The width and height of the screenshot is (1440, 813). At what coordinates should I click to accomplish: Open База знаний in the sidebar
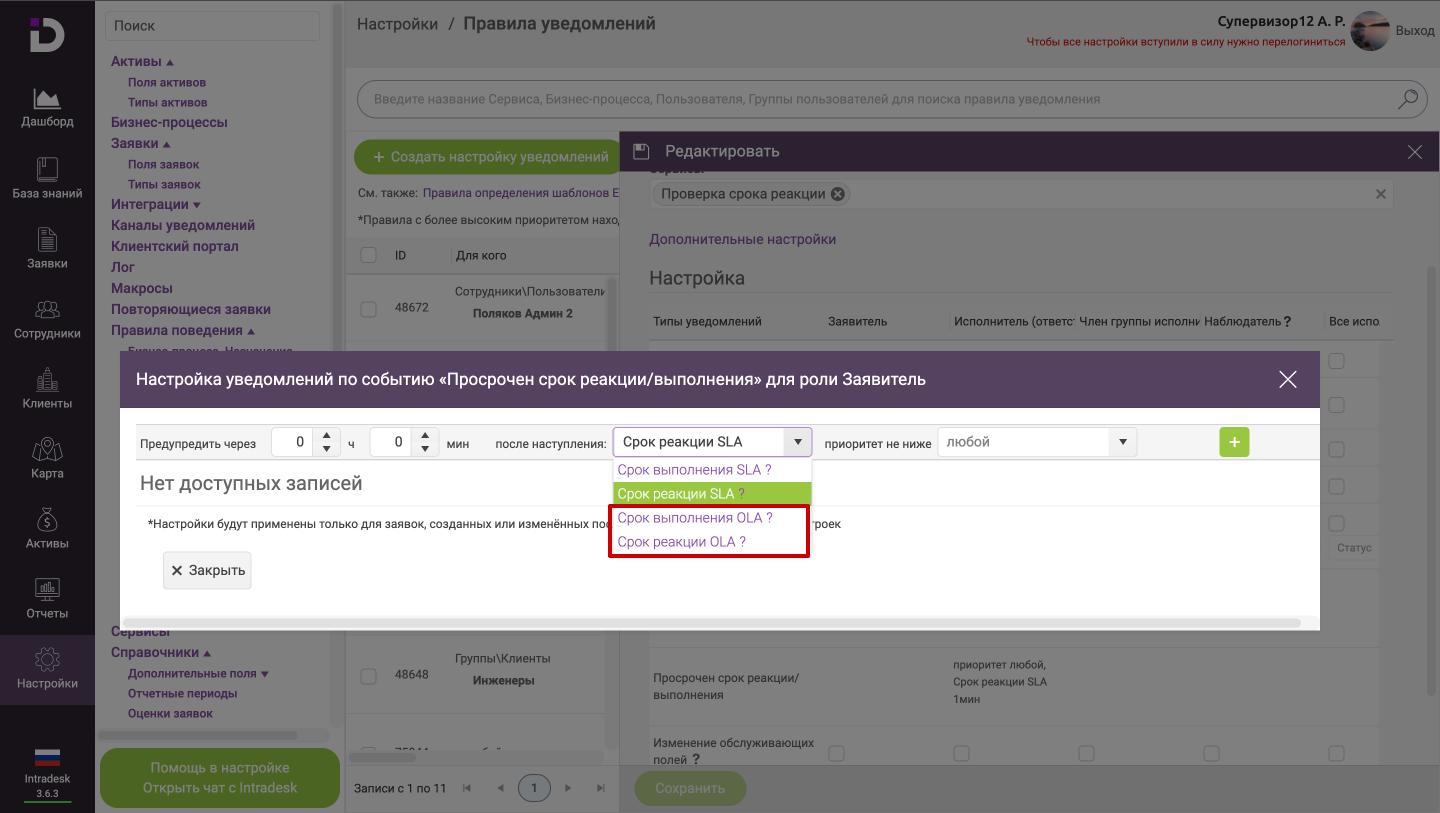47,178
